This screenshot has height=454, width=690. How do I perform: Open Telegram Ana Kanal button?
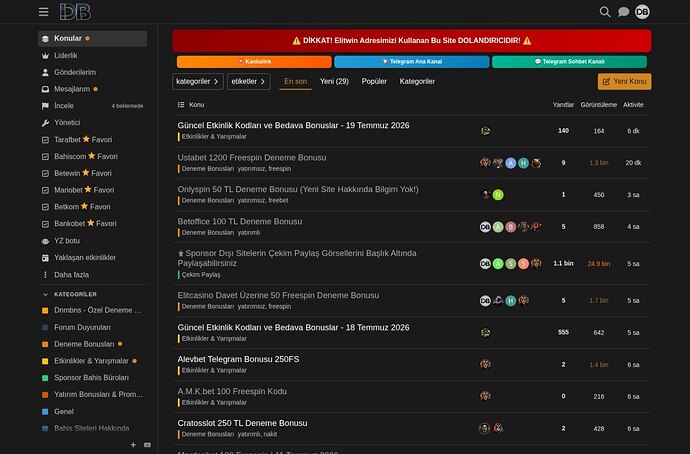tap(412, 62)
